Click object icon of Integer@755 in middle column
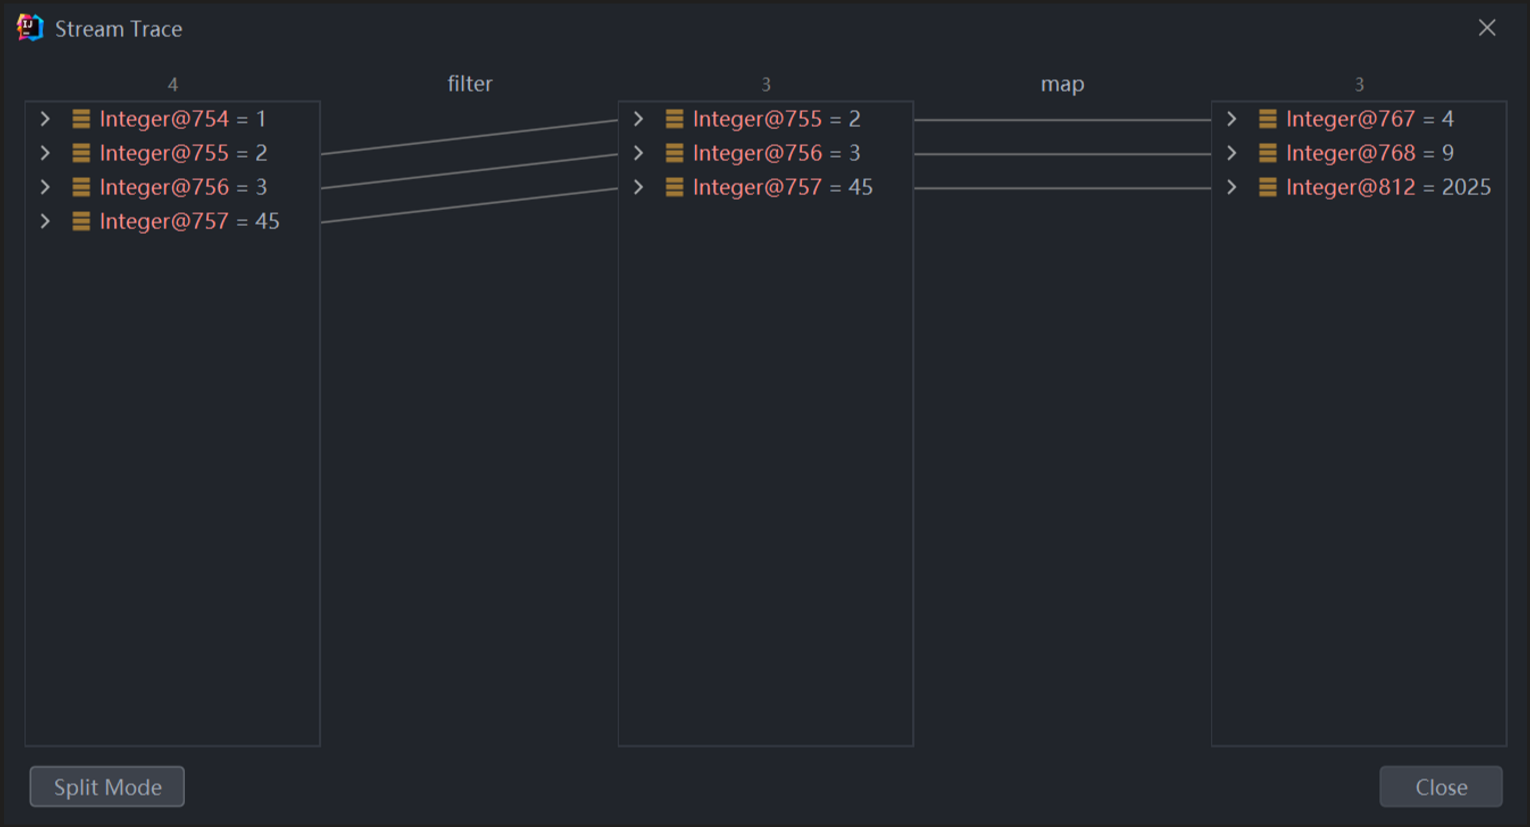 pyautogui.click(x=674, y=119)
